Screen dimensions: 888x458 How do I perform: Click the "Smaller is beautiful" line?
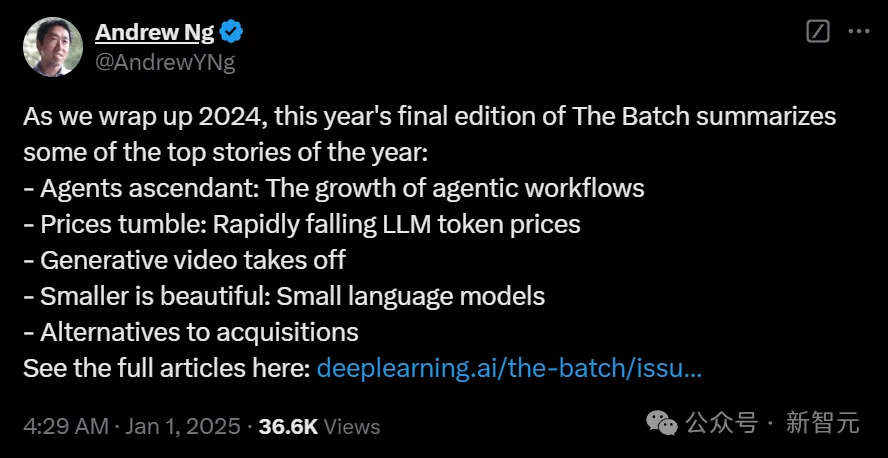[284, 296]
